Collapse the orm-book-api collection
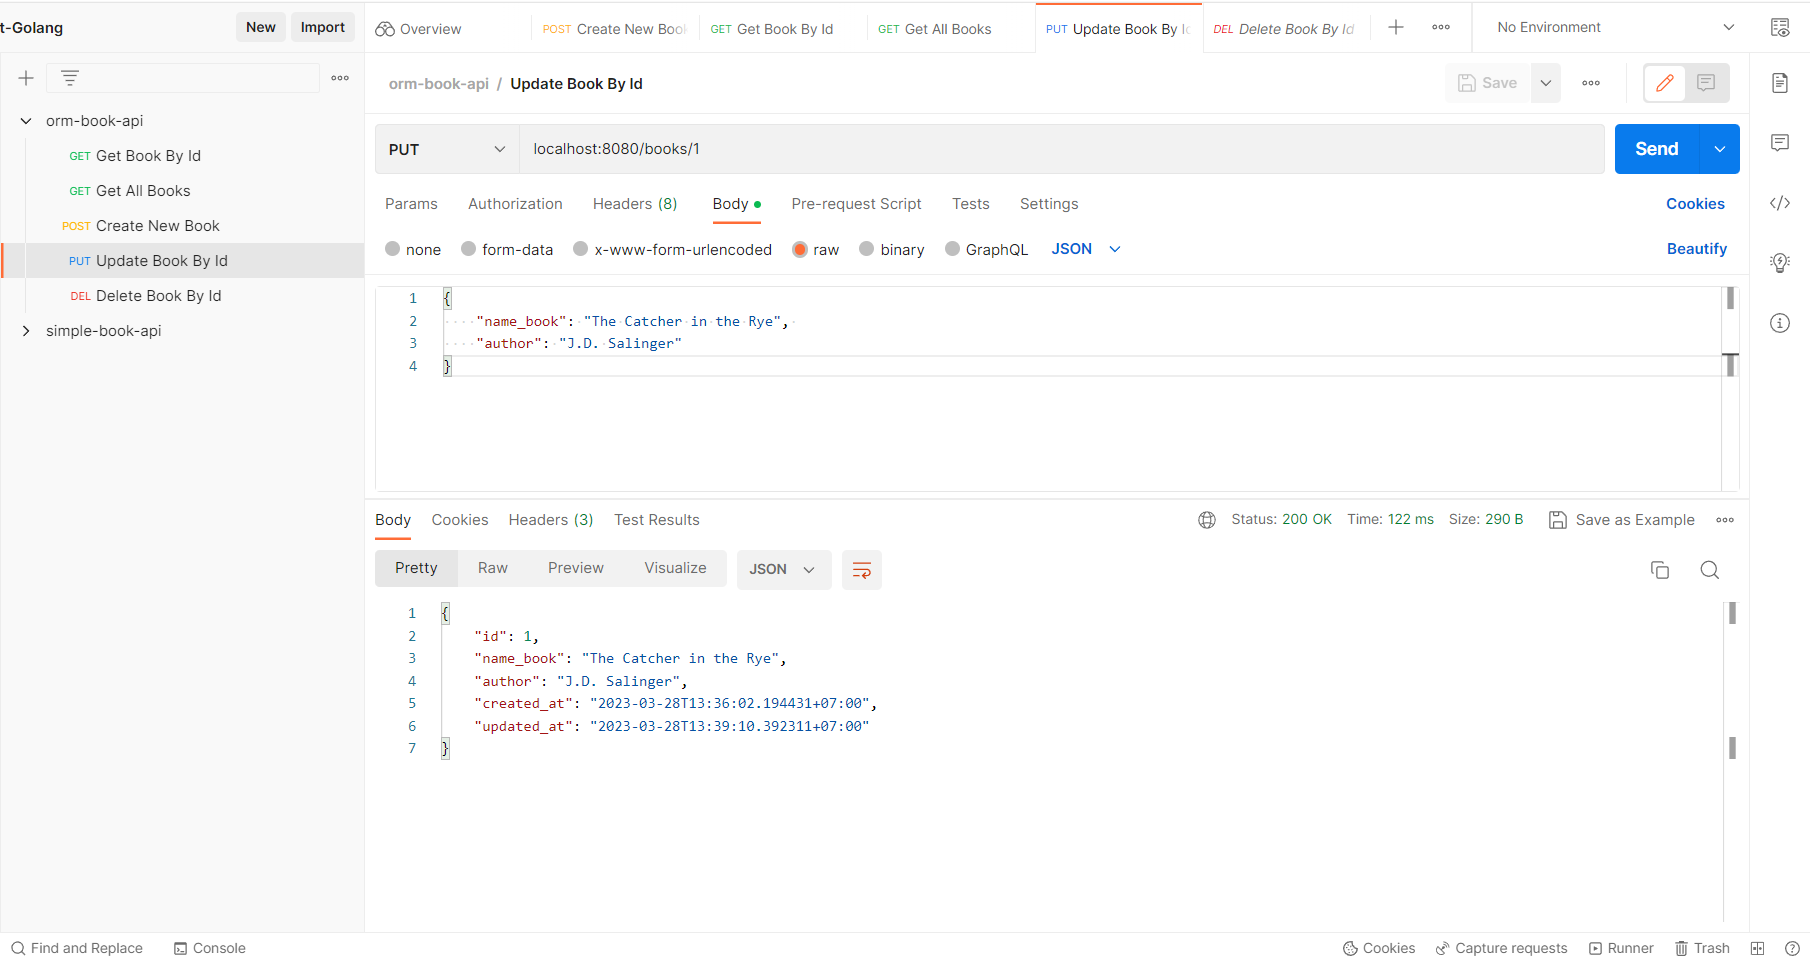 coord(26,121)
